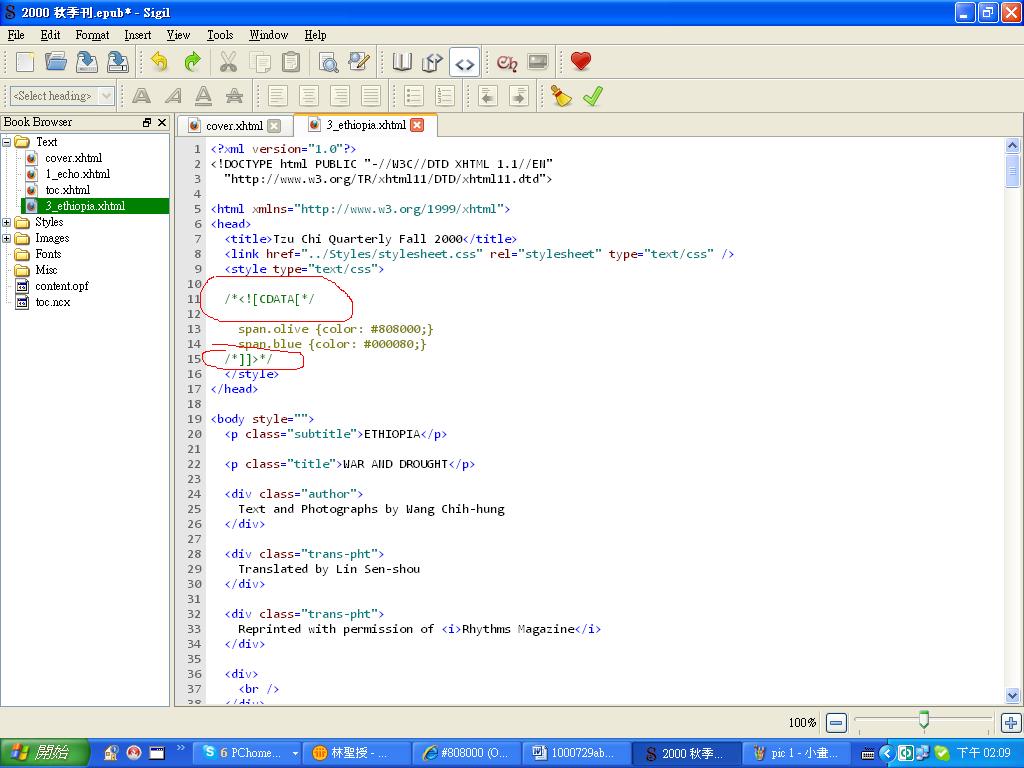Toggle the Split View icon
This screenshot has width=1024, height=768.
432,62
